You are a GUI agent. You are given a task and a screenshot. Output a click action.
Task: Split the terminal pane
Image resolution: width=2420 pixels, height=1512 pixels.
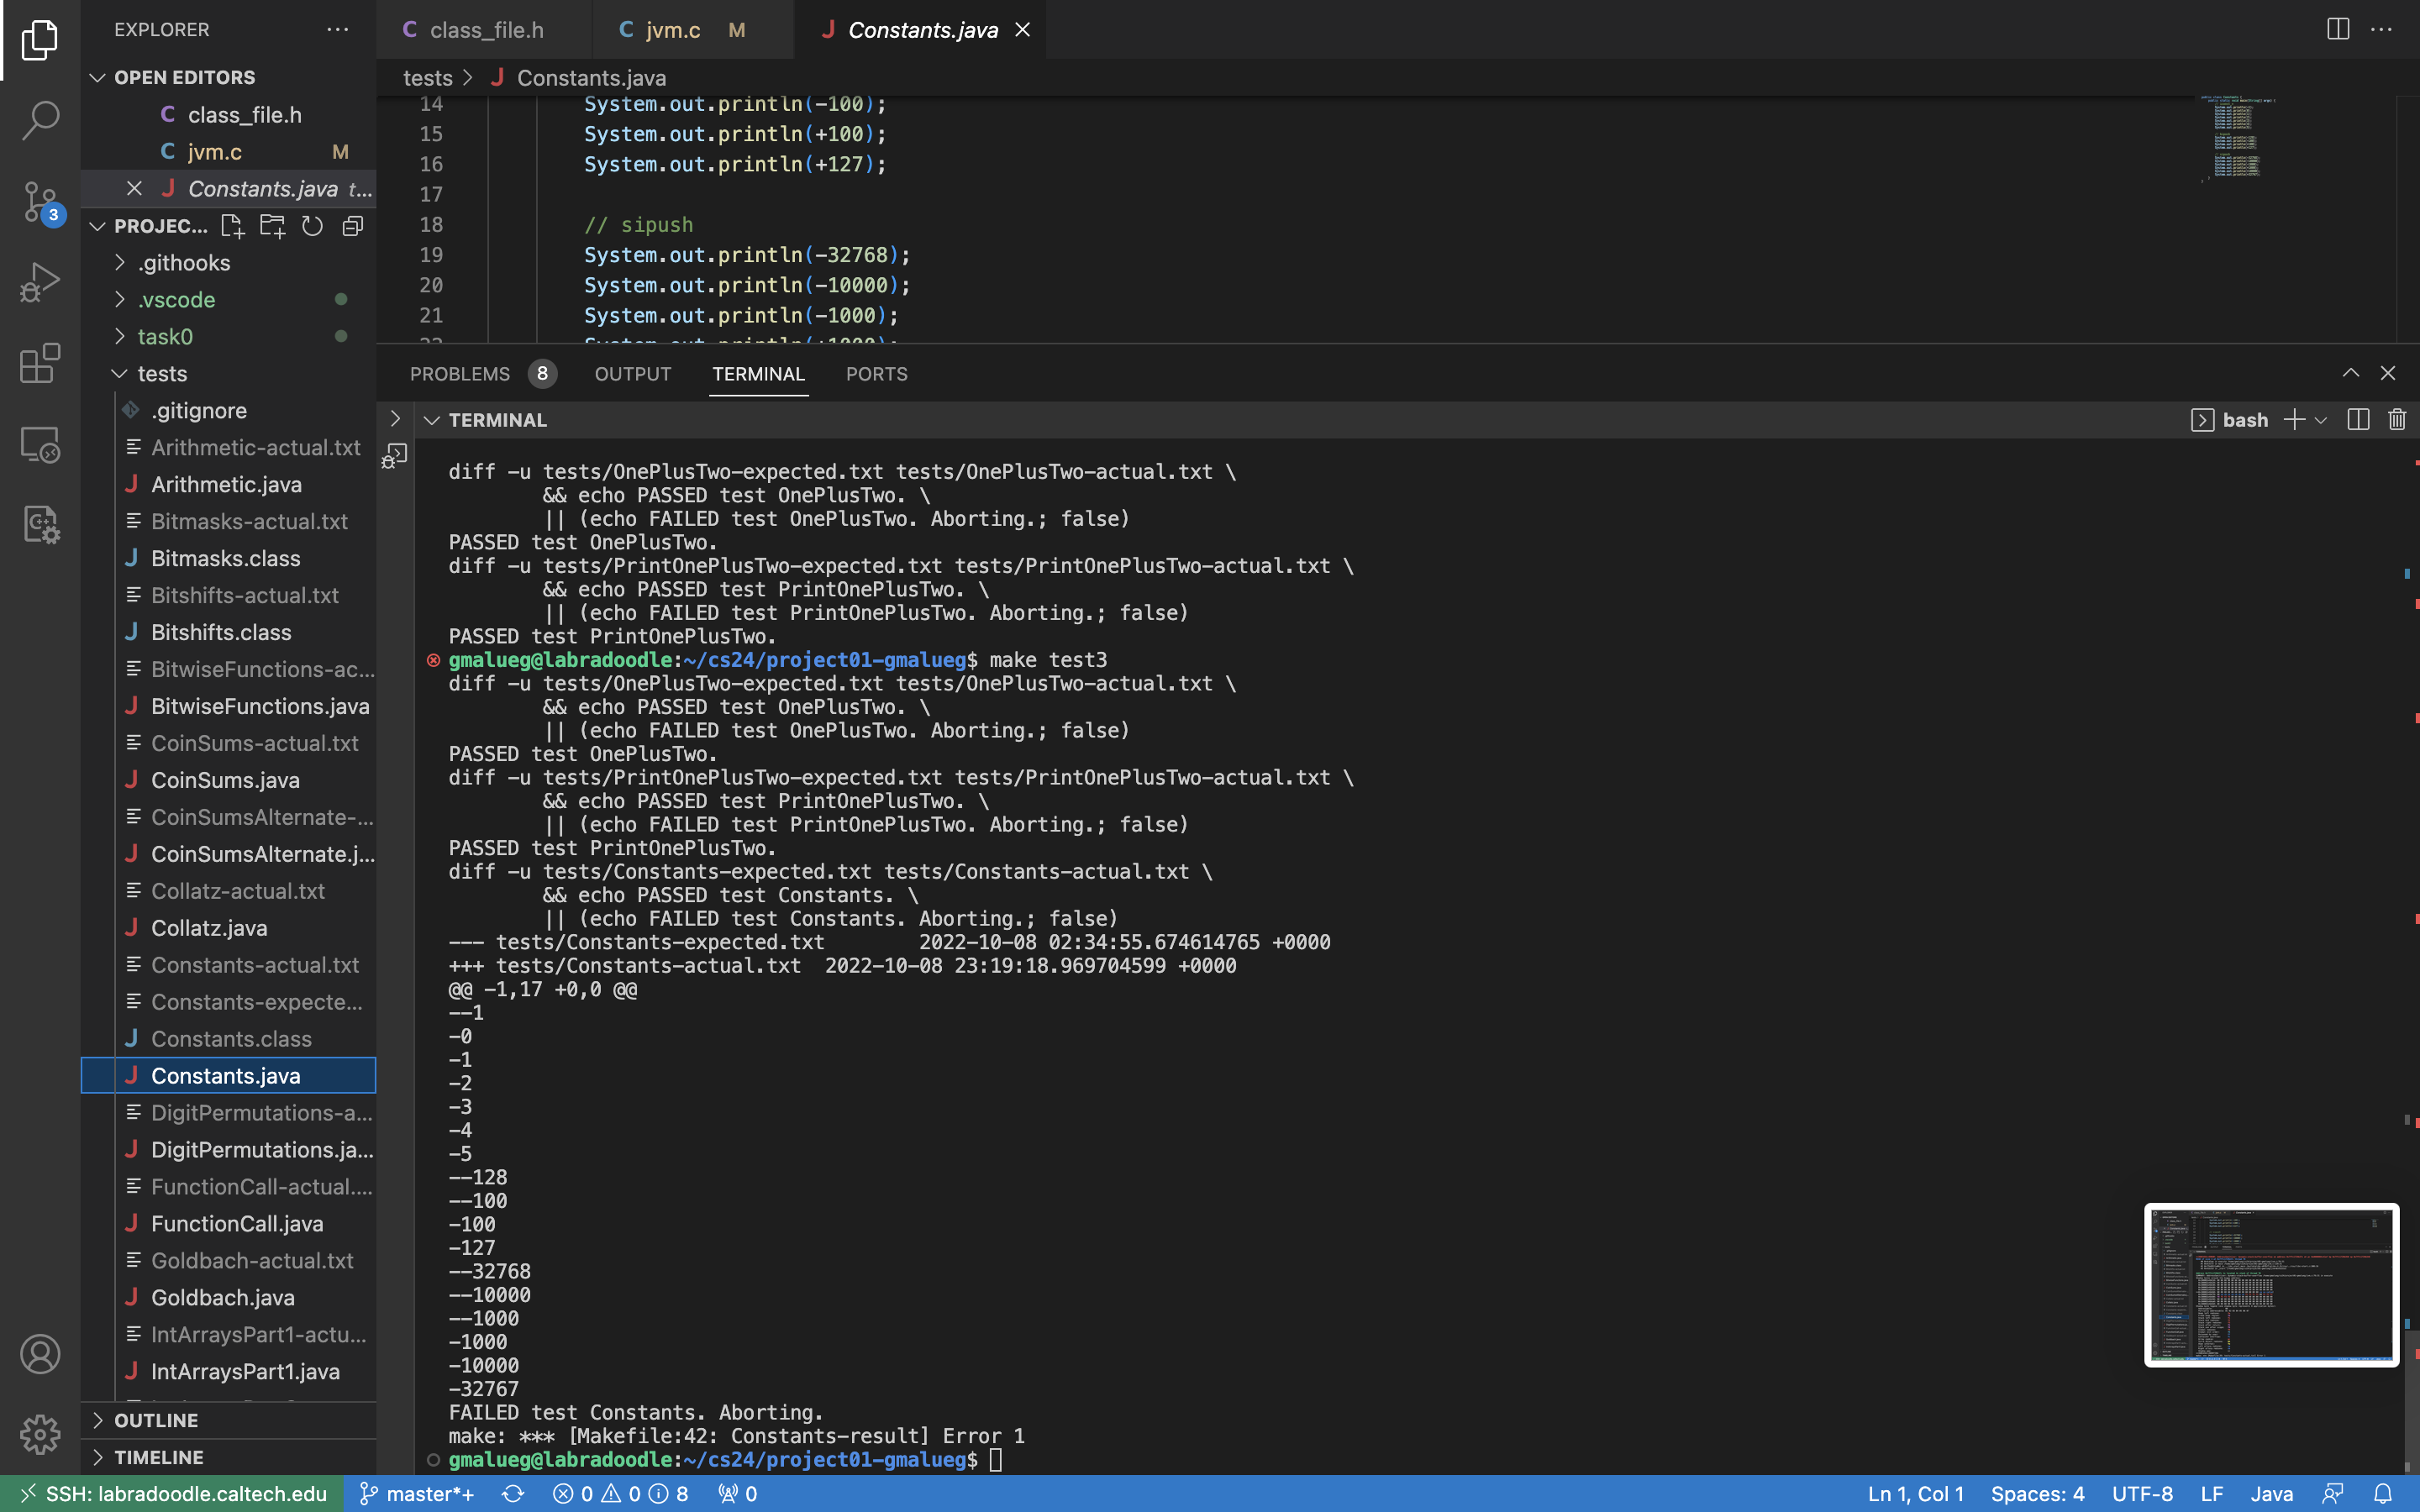(2358, 420)
